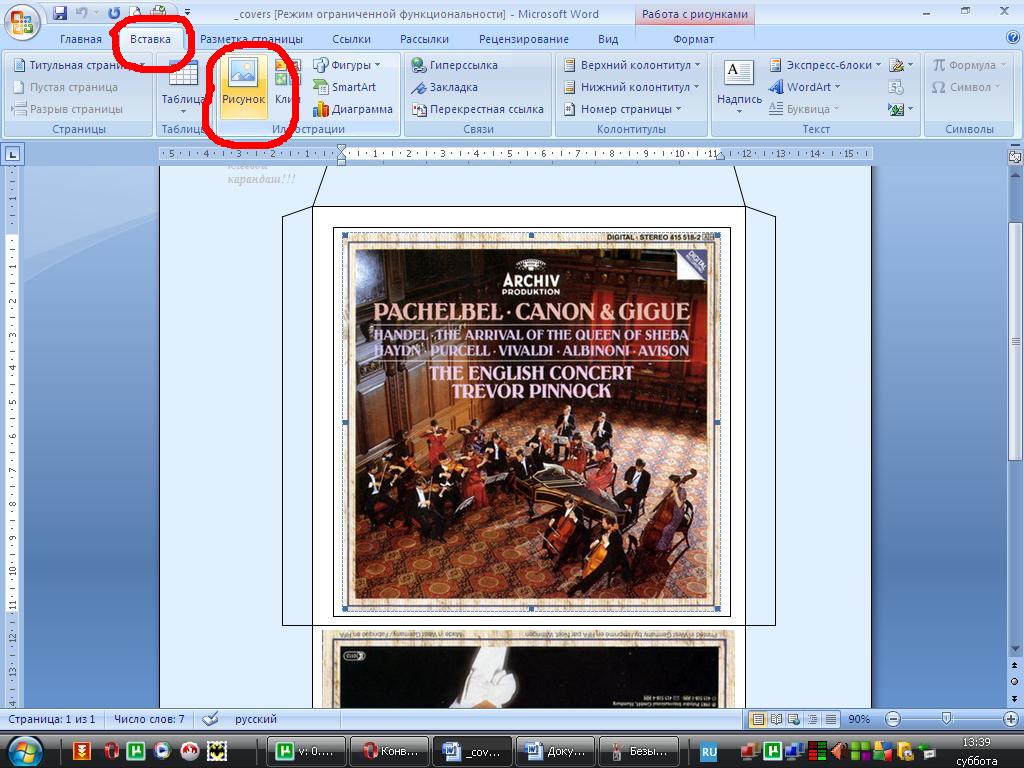Open quick access toolbar customize arrow
The width and height of the screenshot is (1024, 768).
(187, 12)
